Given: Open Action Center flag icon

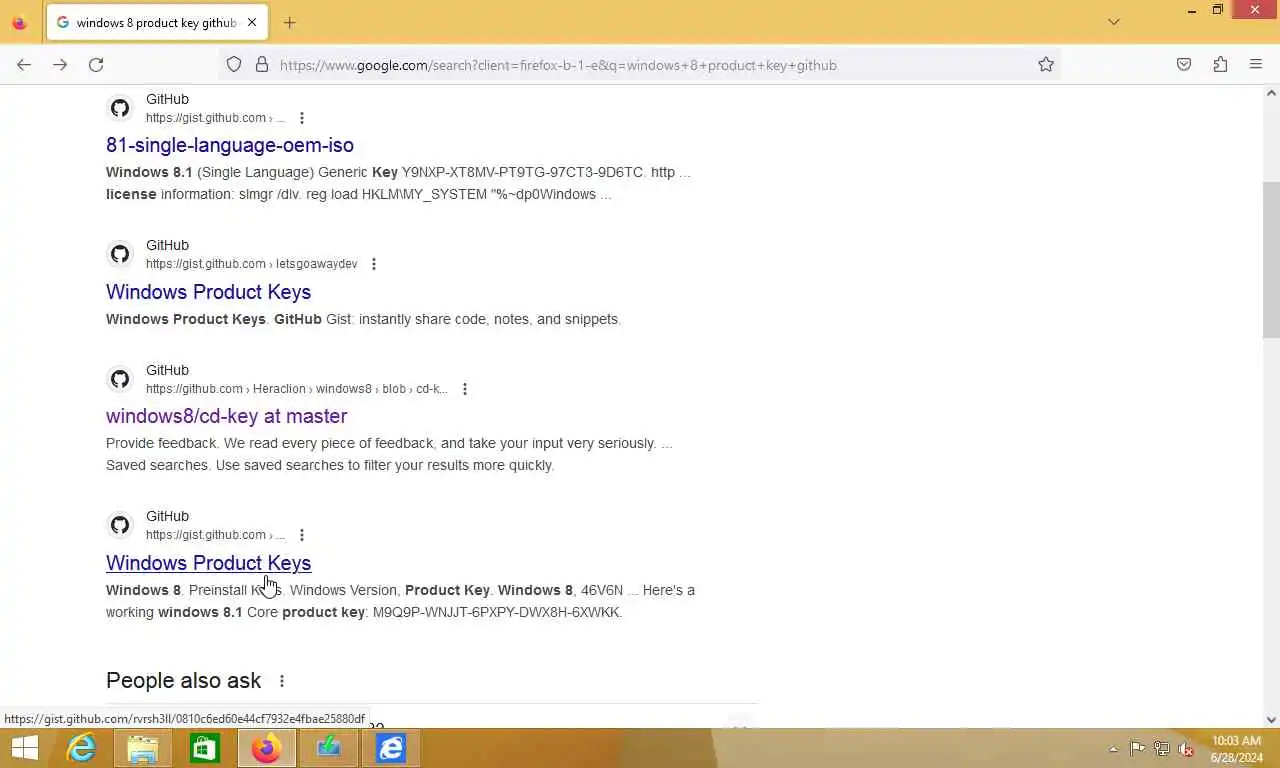Looking at the screenshot, I should [x=1137, y=749].
